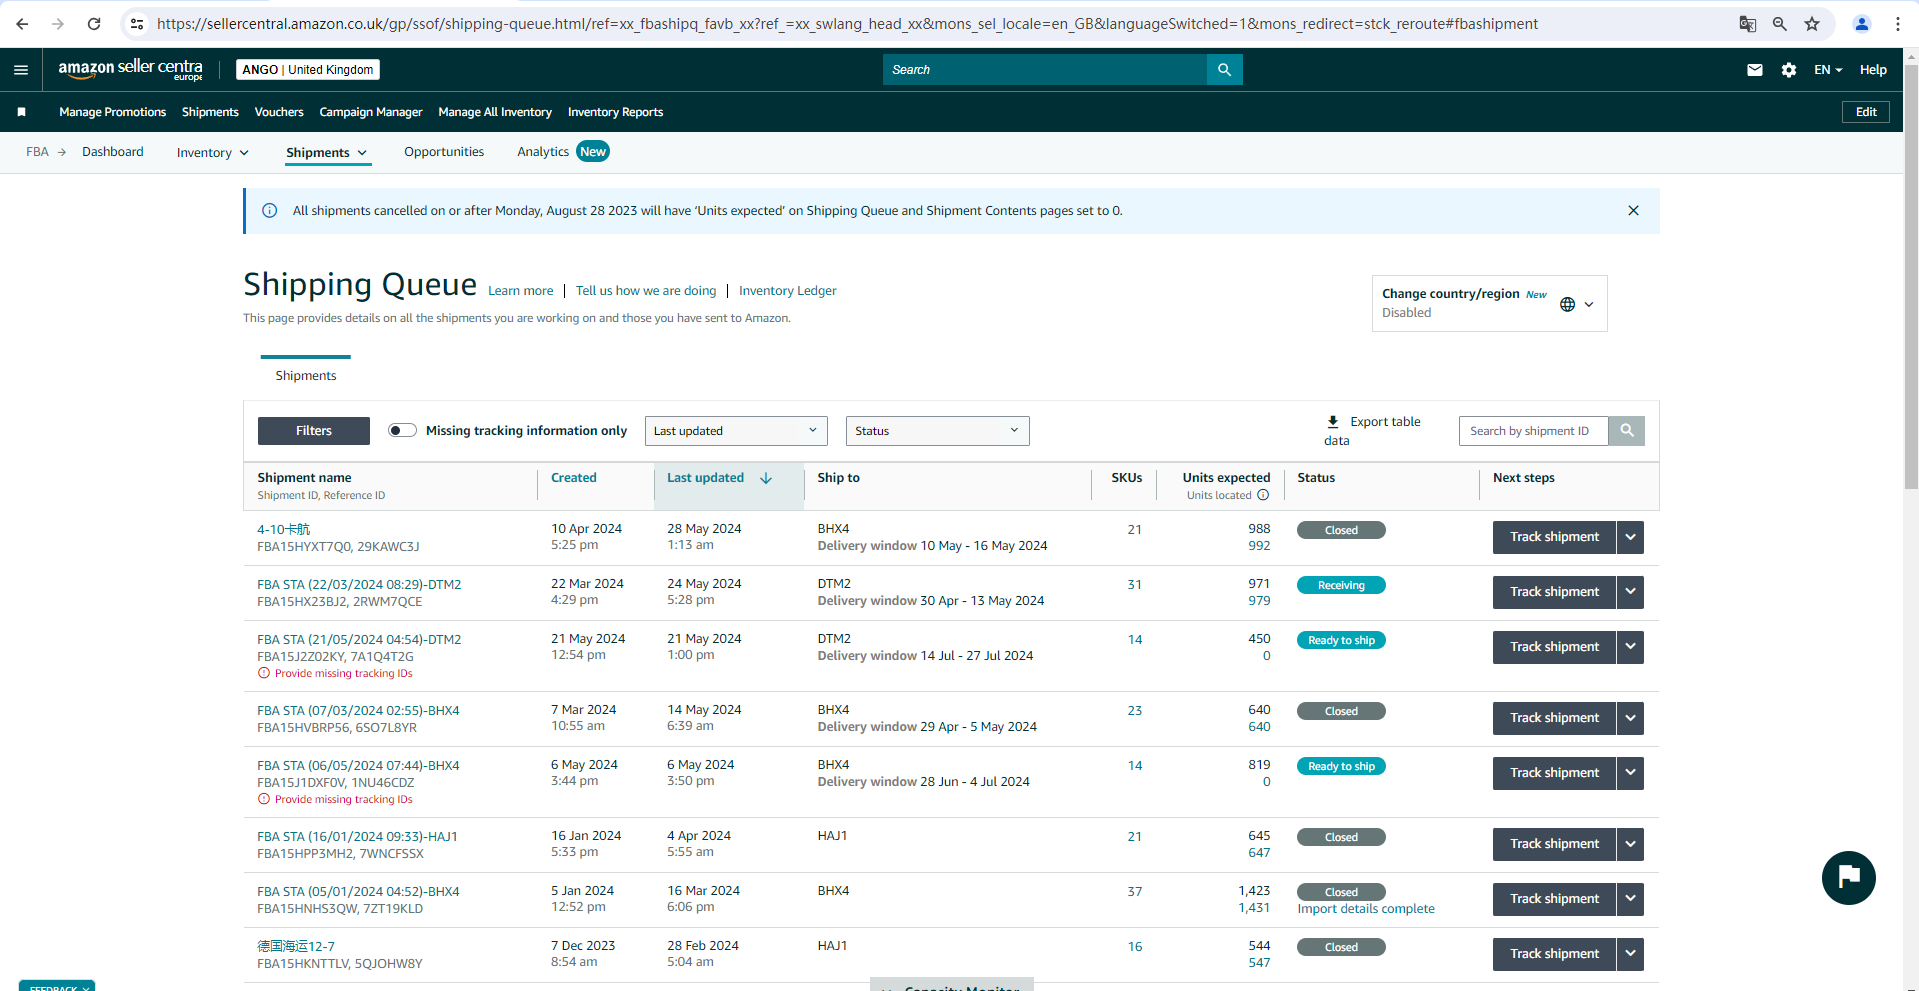The image size is (1919, 991).
Task: Click the bookmark flag icon in favorites bar
Action: coord(21,112)
